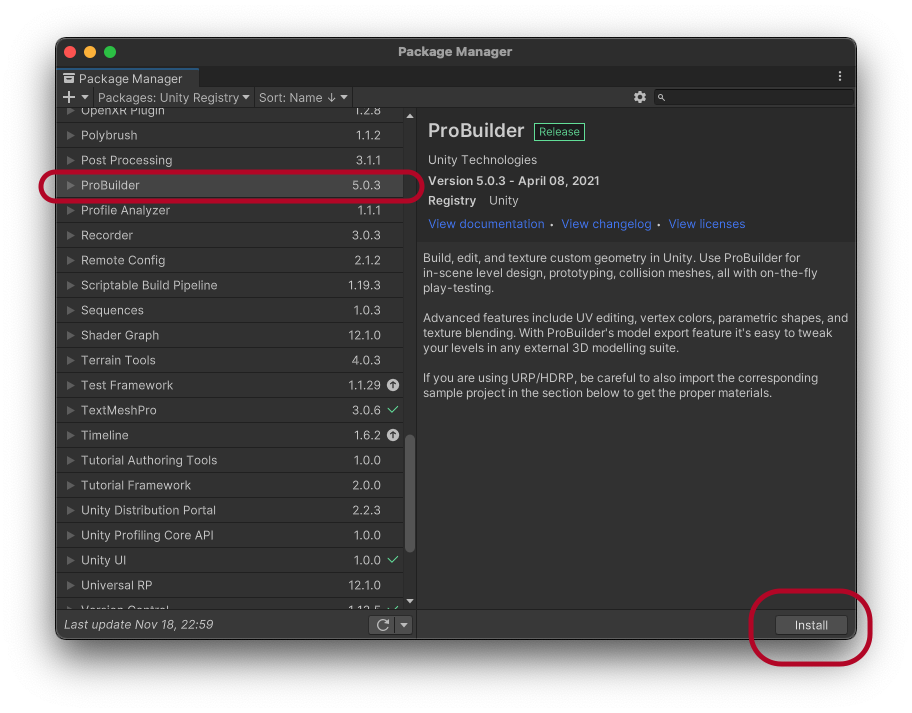Screen dimensions: 912x713
Task: Click the package list scrollbar thumb
Action: (x=410, y=493)
